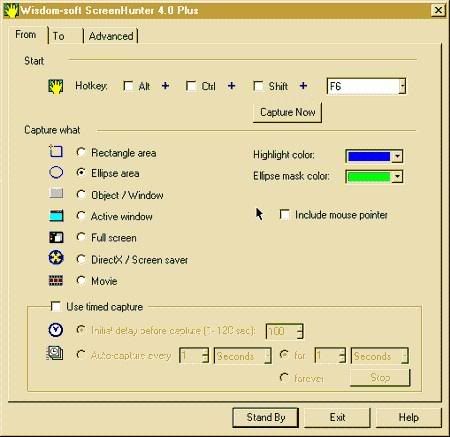Click the 'for' duration count spinner
The height and width of the screenshot is (437, 450).
click(x=342, y=356)
